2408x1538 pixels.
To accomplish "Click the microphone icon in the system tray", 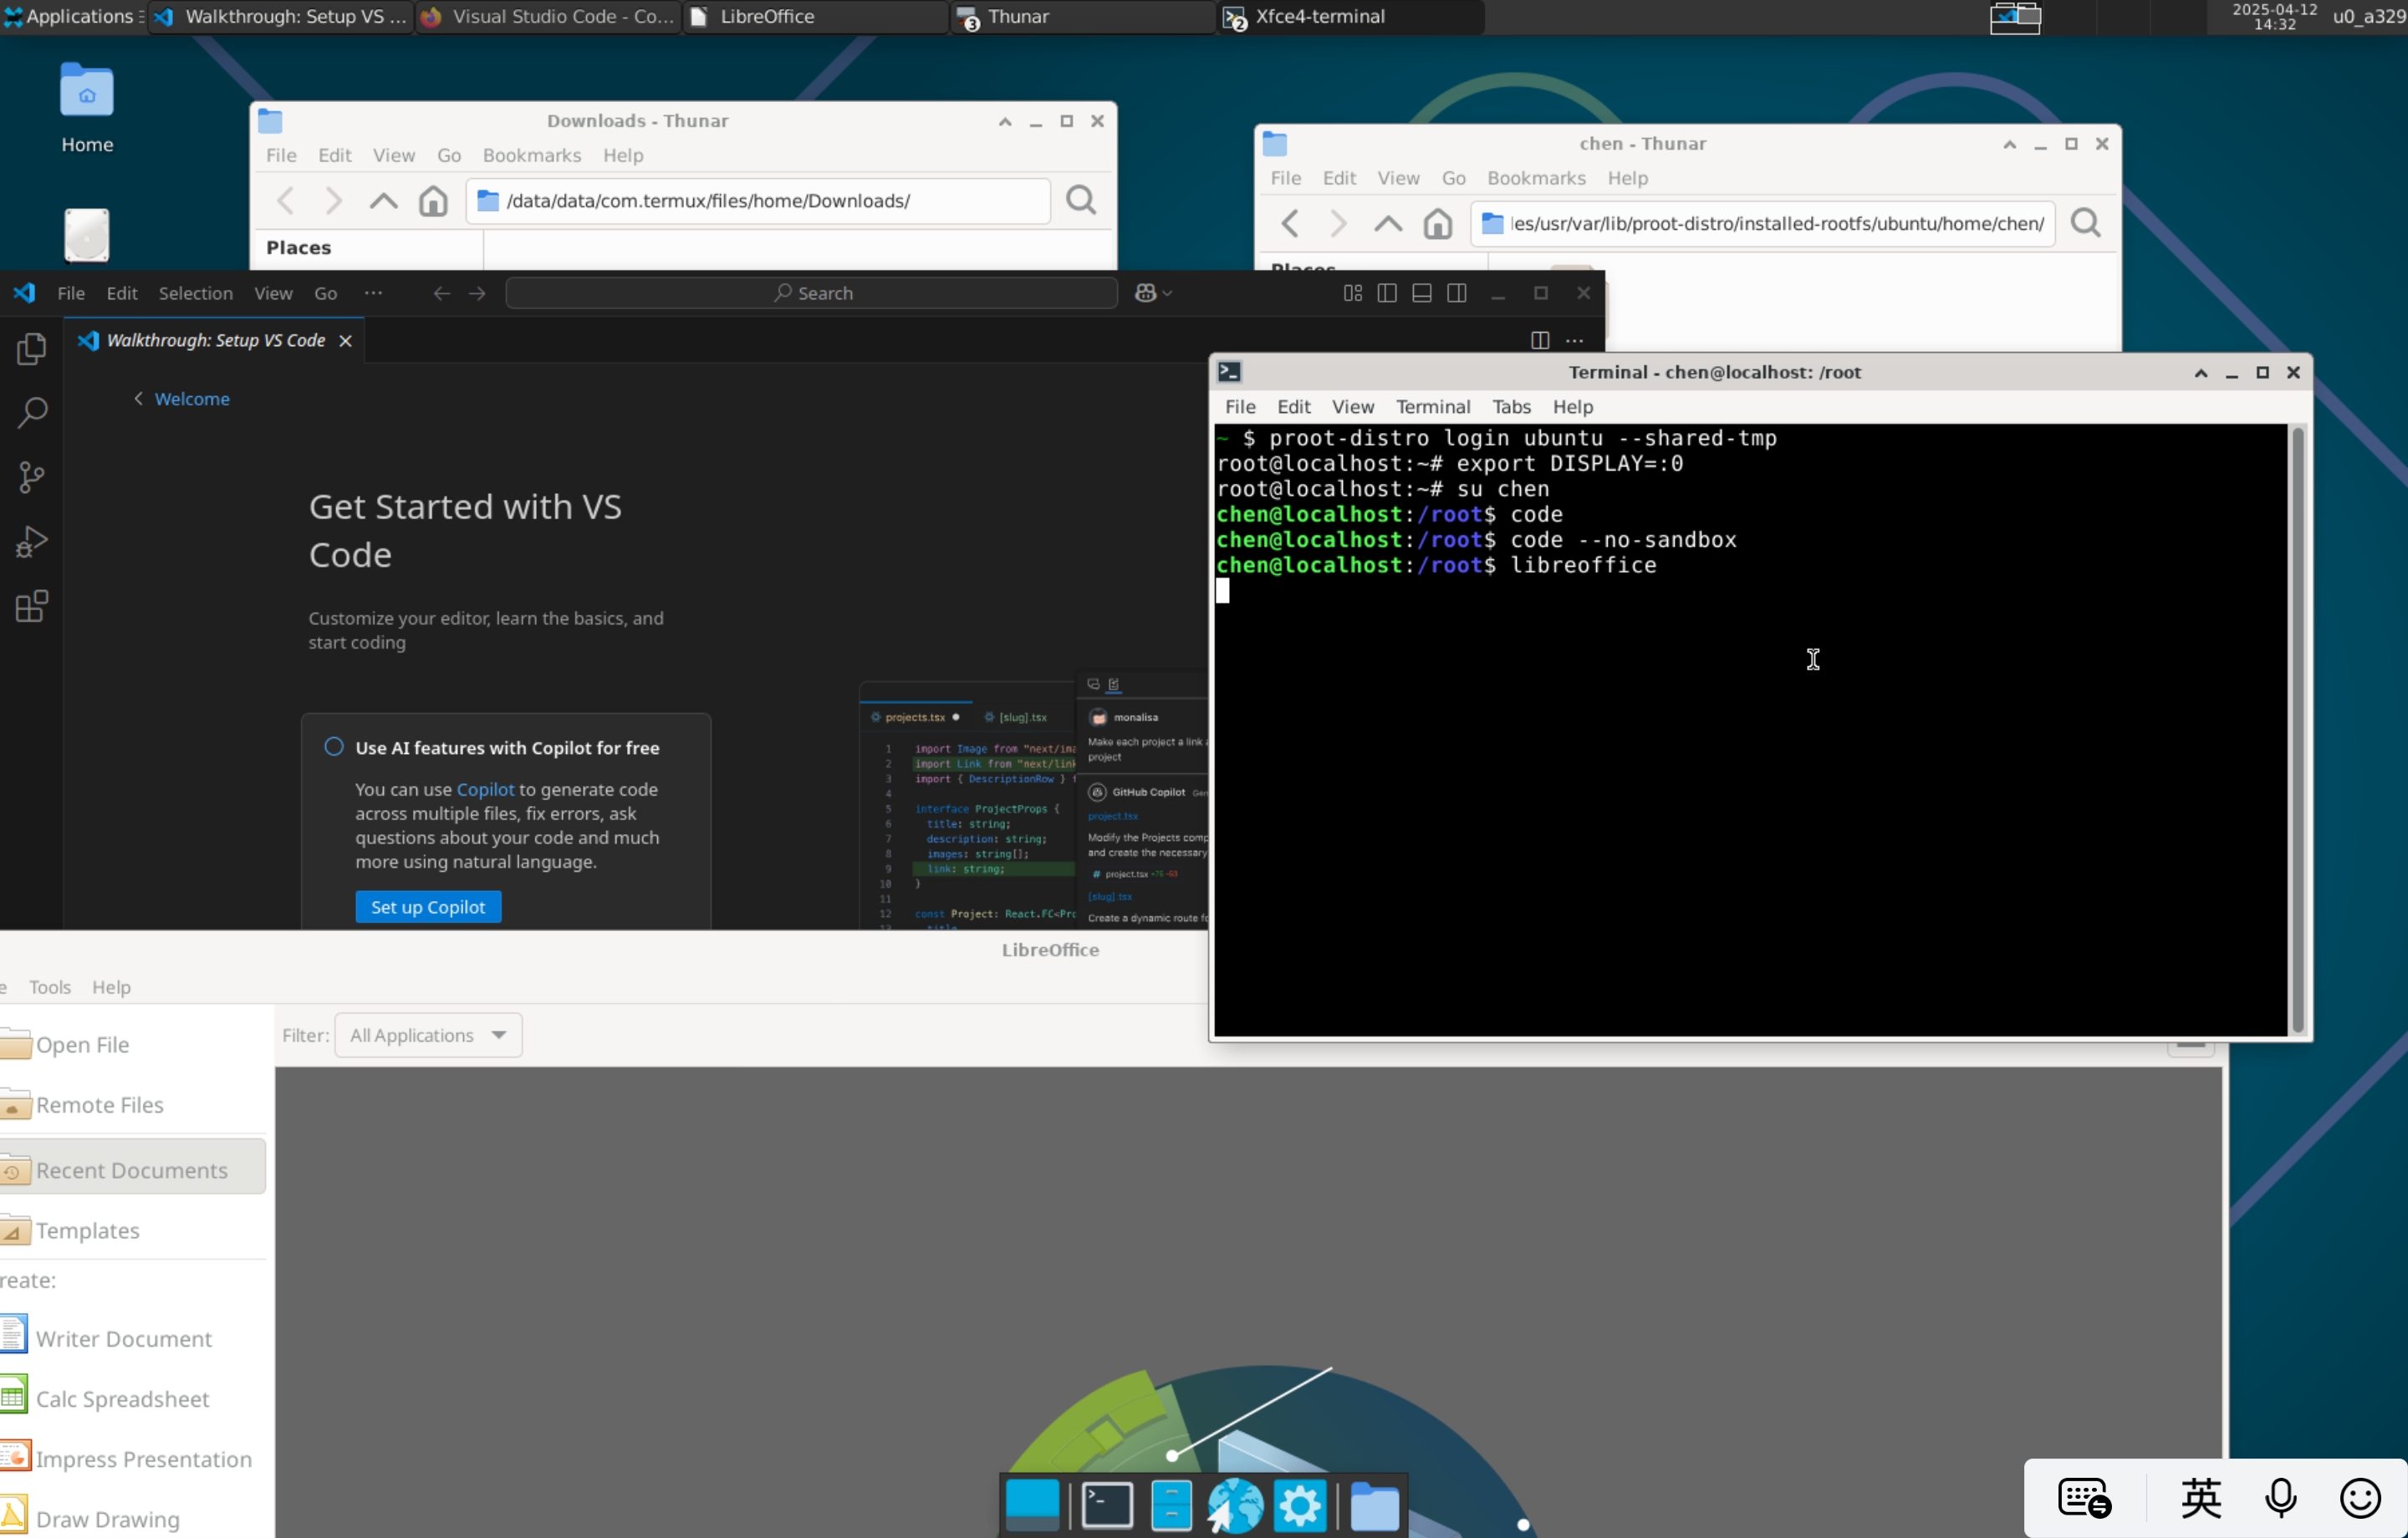I will point(2280,1497).
